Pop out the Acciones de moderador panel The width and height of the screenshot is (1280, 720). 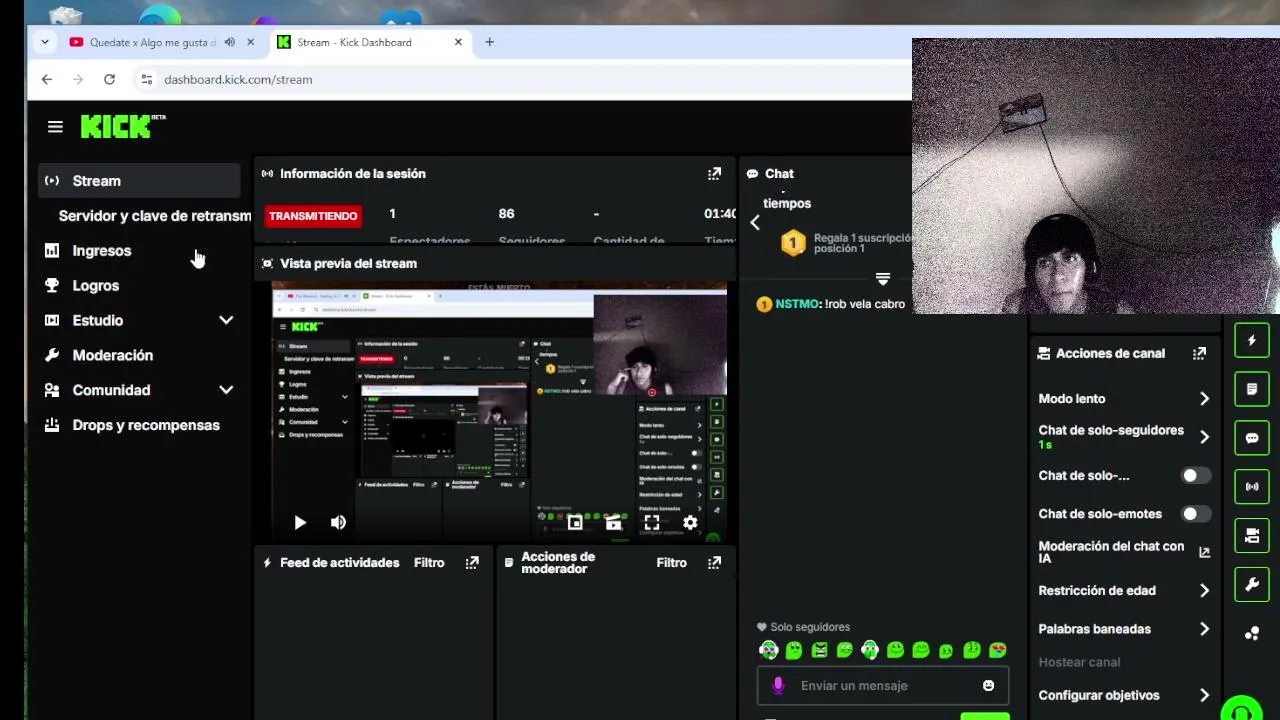(x=714, y=563)
